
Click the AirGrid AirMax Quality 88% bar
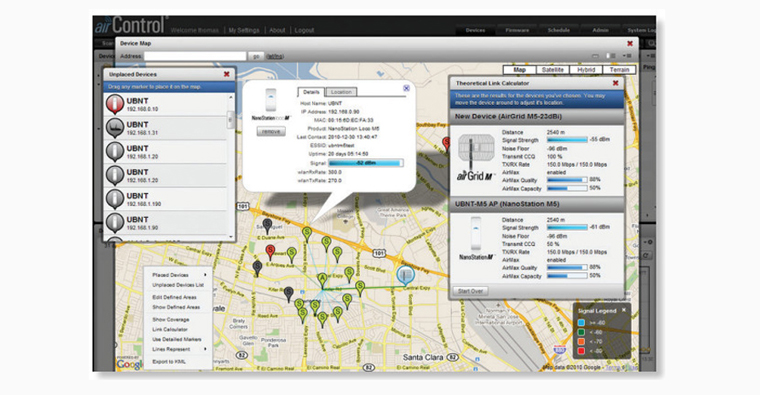[567, 180]
